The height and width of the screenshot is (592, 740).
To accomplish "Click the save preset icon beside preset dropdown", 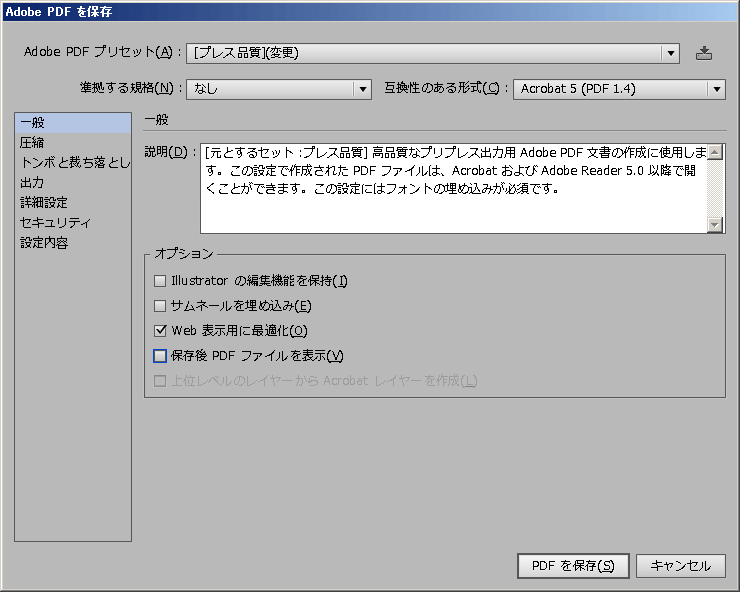I will (704, 53).
